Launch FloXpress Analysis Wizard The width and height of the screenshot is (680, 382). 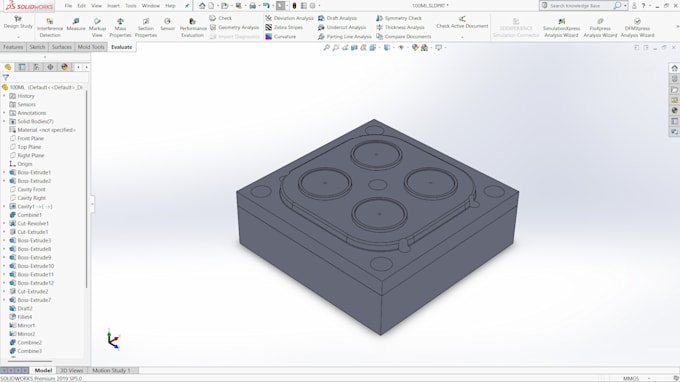pos(600,28)
